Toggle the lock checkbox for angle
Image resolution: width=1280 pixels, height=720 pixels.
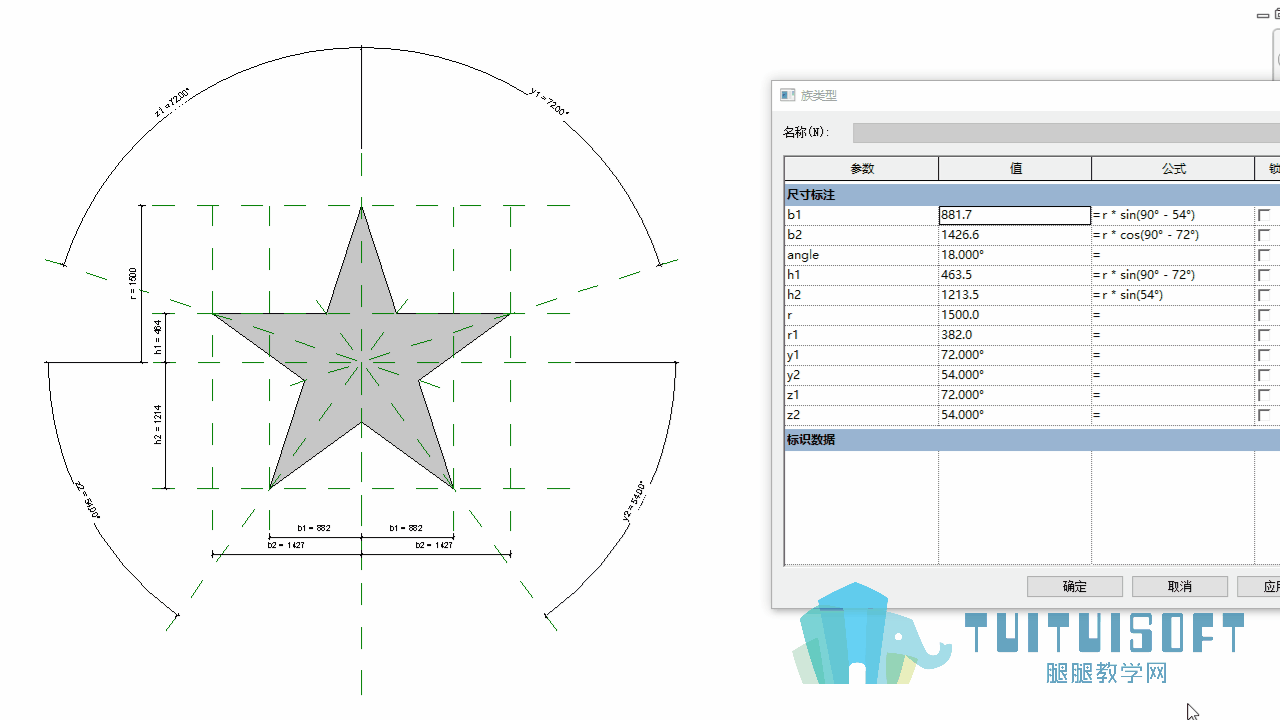1265,255
